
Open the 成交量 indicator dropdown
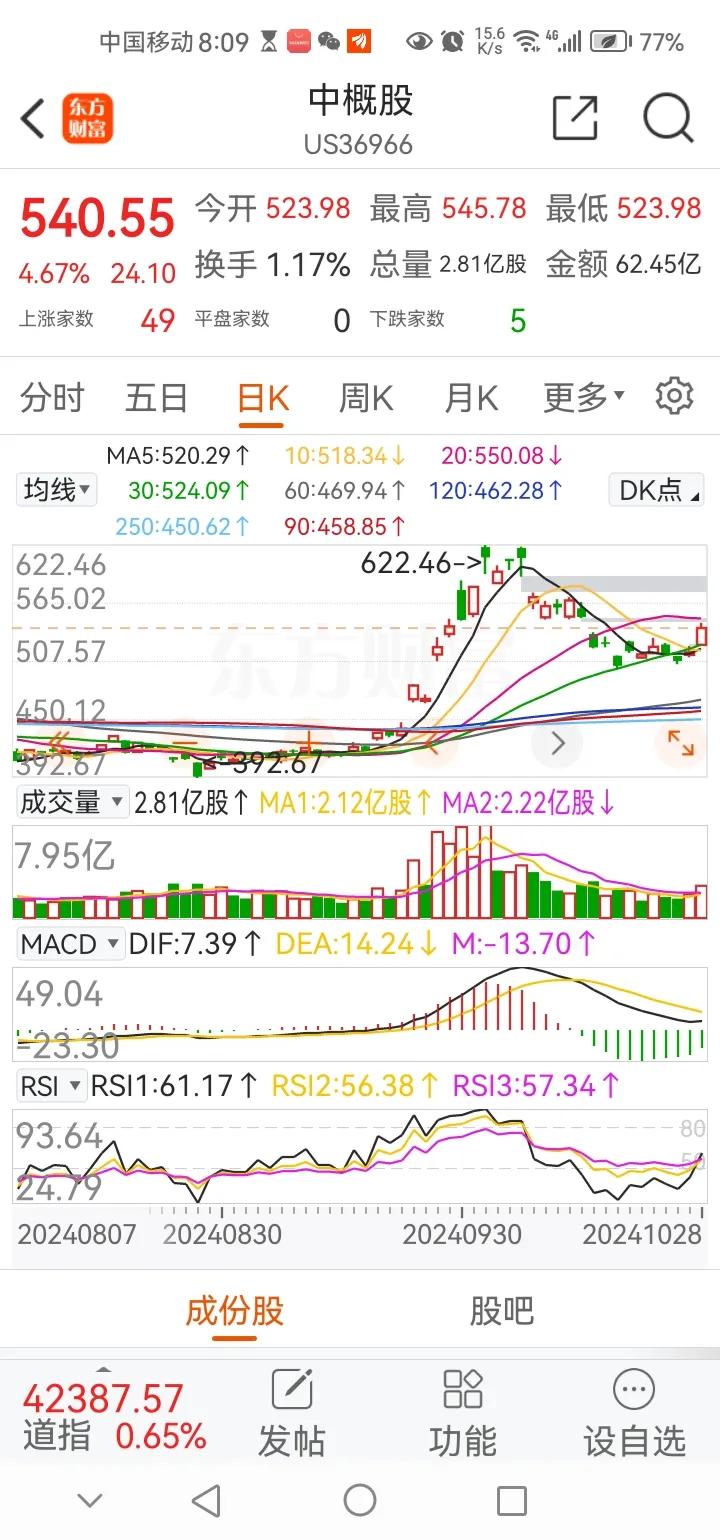72,802
